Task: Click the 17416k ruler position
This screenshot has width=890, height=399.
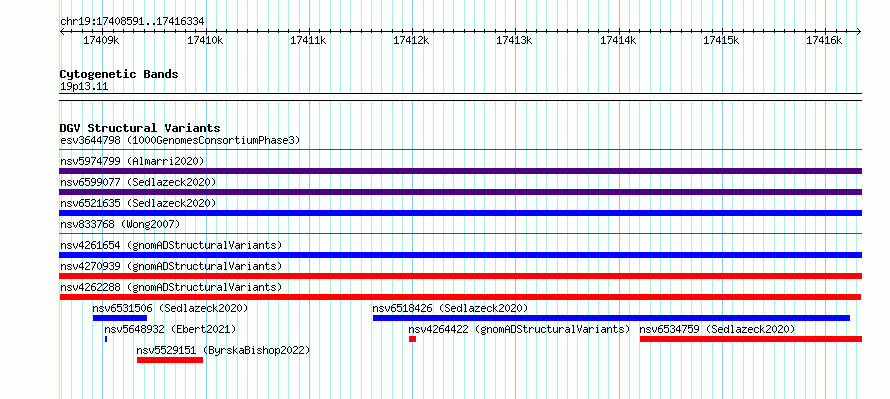Action: click(x=825, y=40)
